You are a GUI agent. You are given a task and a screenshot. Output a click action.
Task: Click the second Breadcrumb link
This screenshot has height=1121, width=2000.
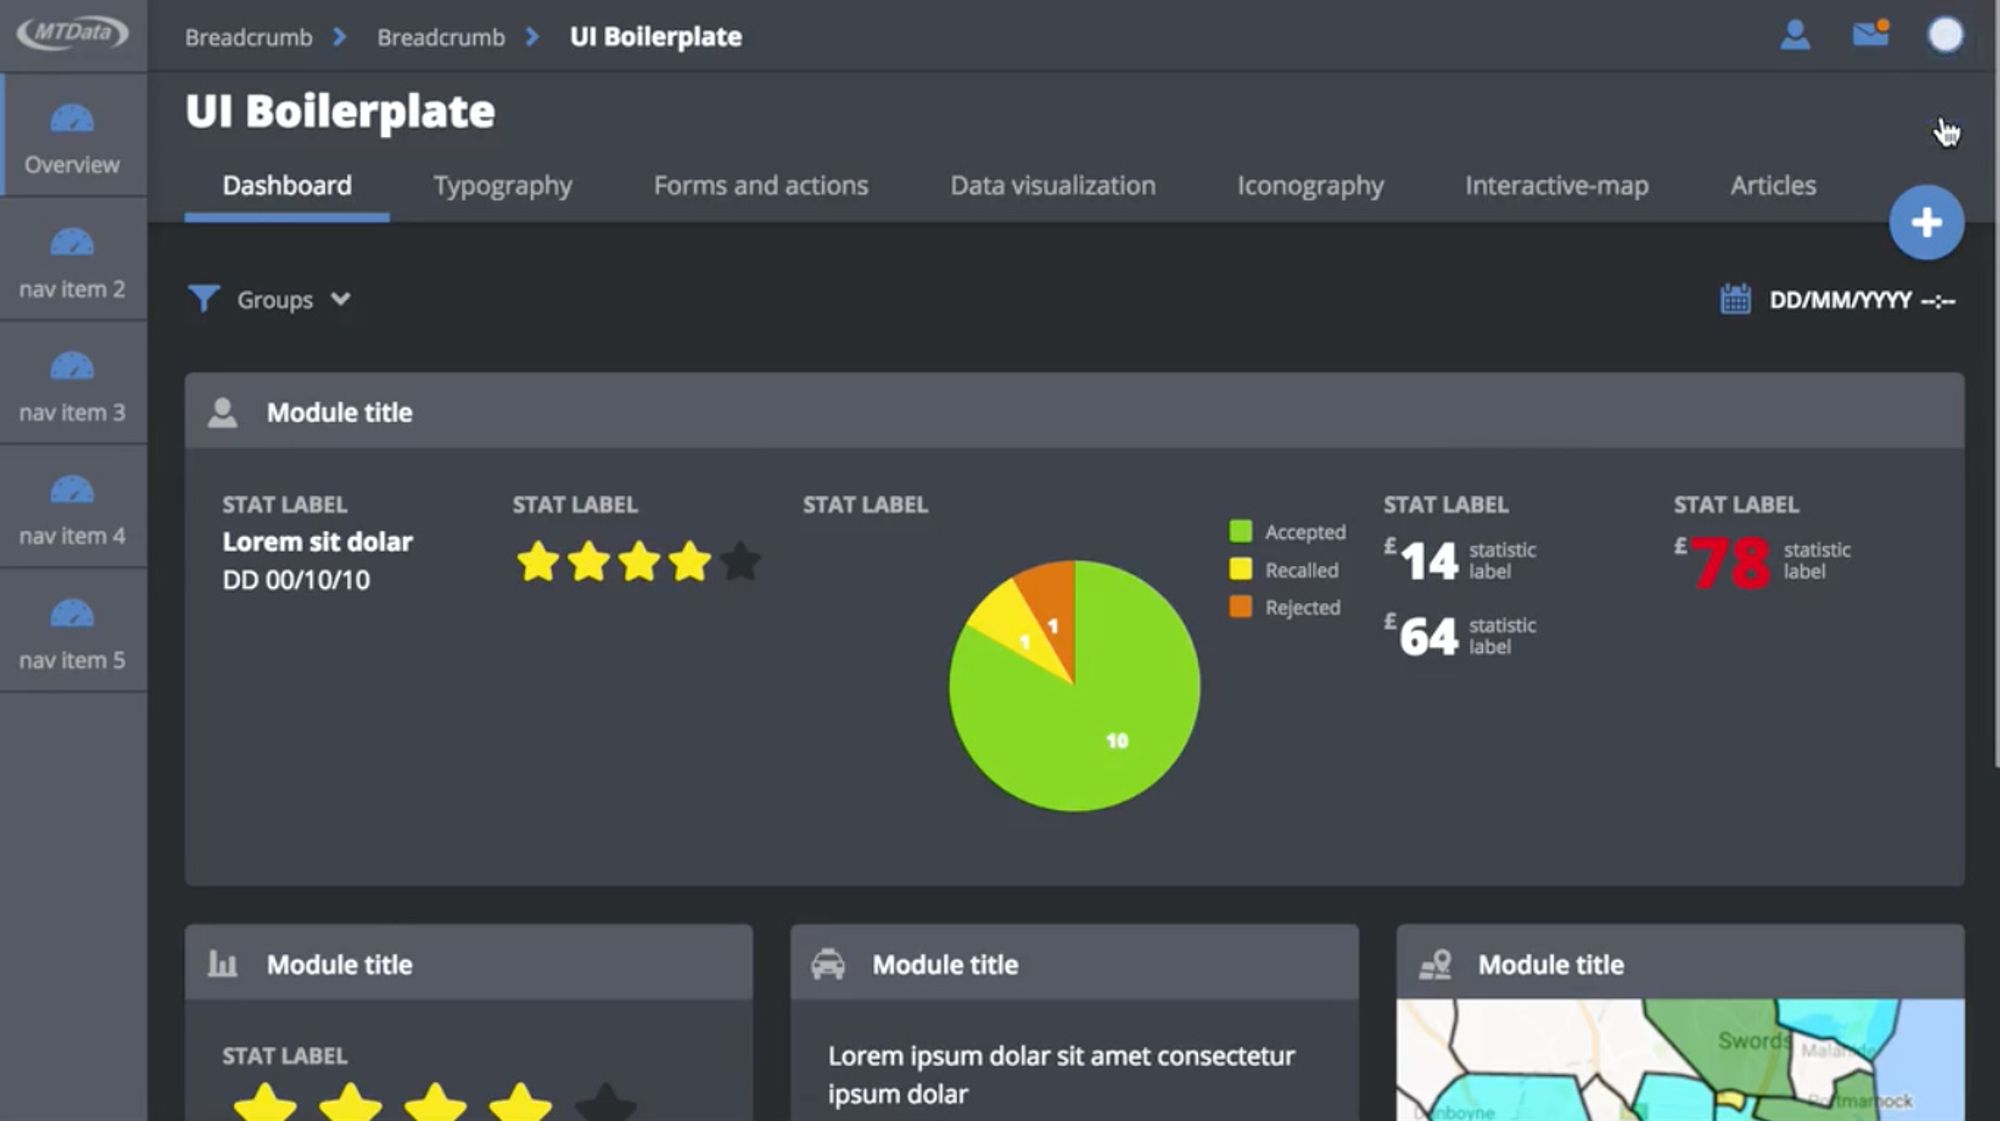[x=441, y=37]
